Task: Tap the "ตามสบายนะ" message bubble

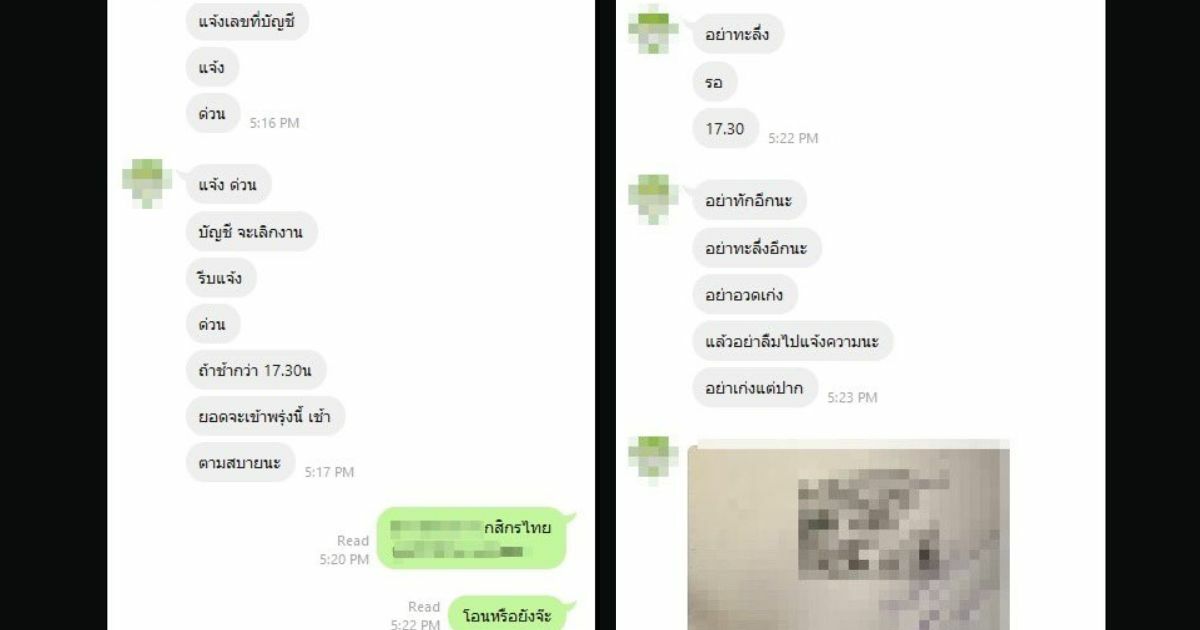Action: [240, 462]
